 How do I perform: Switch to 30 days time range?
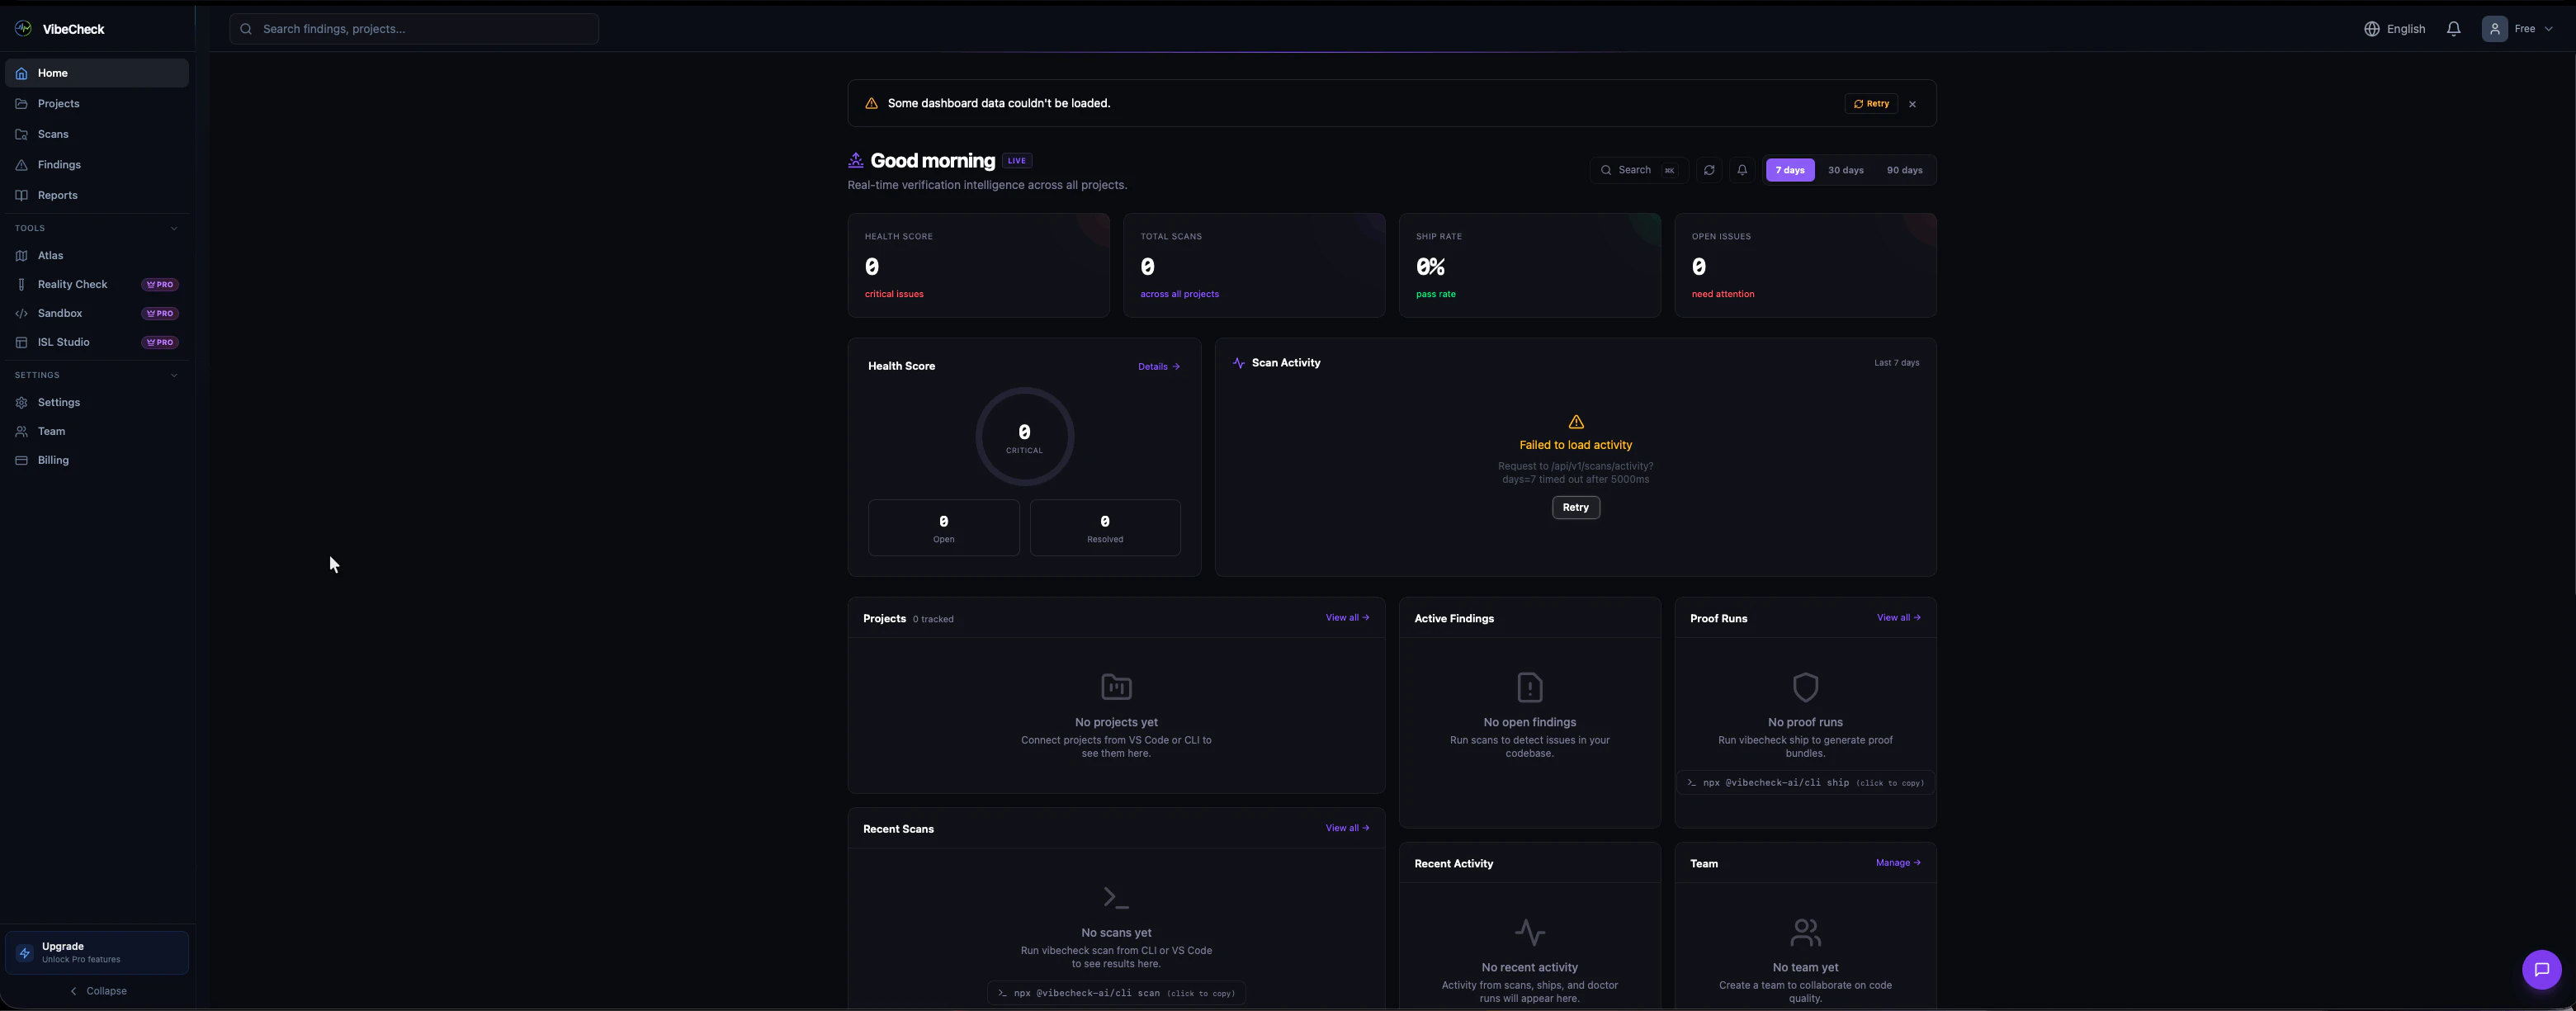point(1845,170)
